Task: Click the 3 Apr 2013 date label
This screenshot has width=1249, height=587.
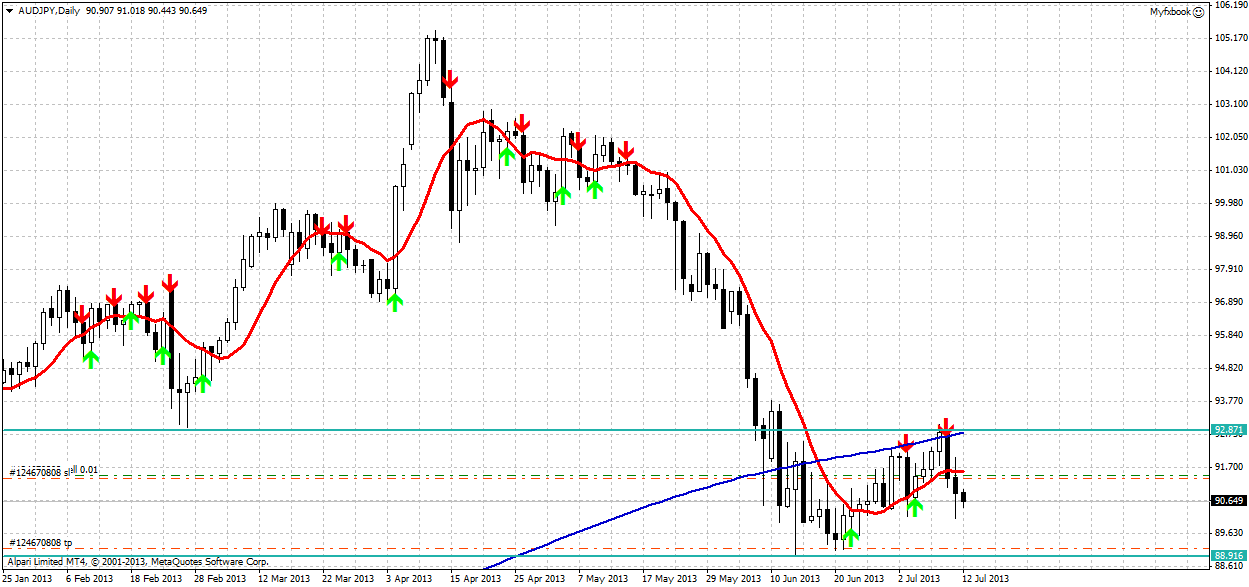Action: coord(411,579)
